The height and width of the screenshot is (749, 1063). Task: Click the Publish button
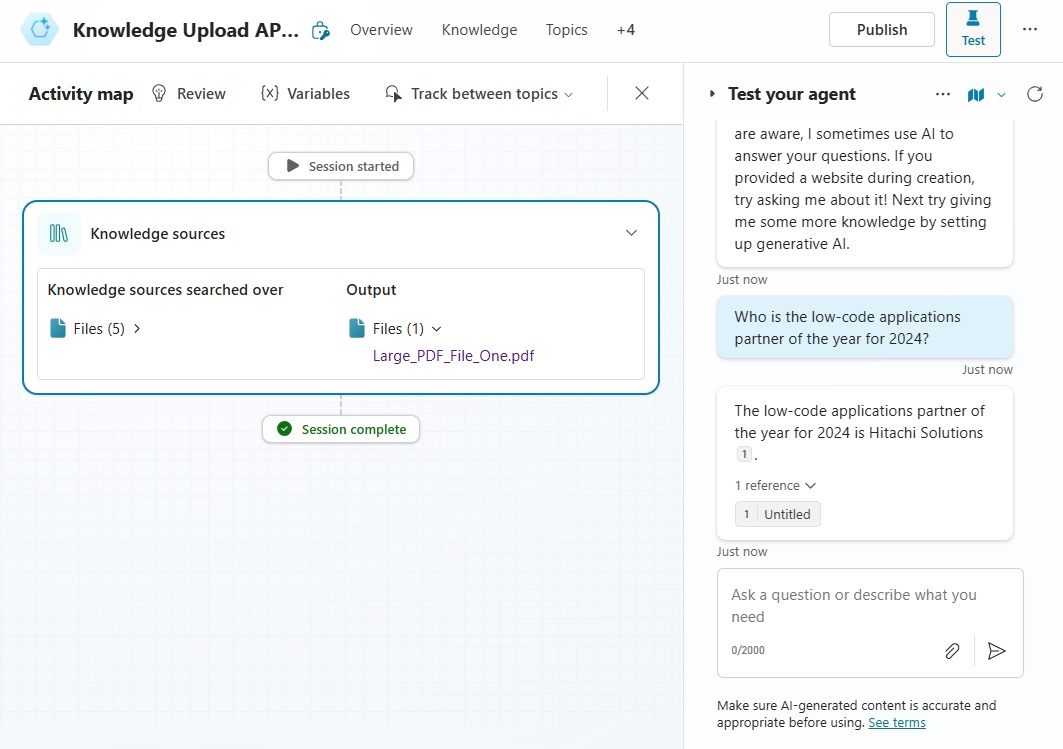(x=881, y=29)
